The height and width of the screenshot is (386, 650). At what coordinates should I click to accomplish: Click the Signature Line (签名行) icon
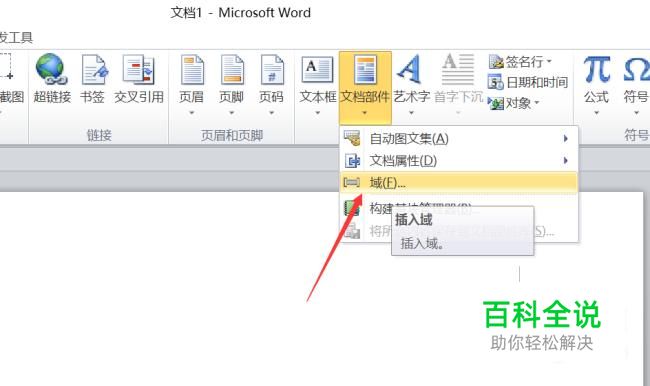(496, 62)
